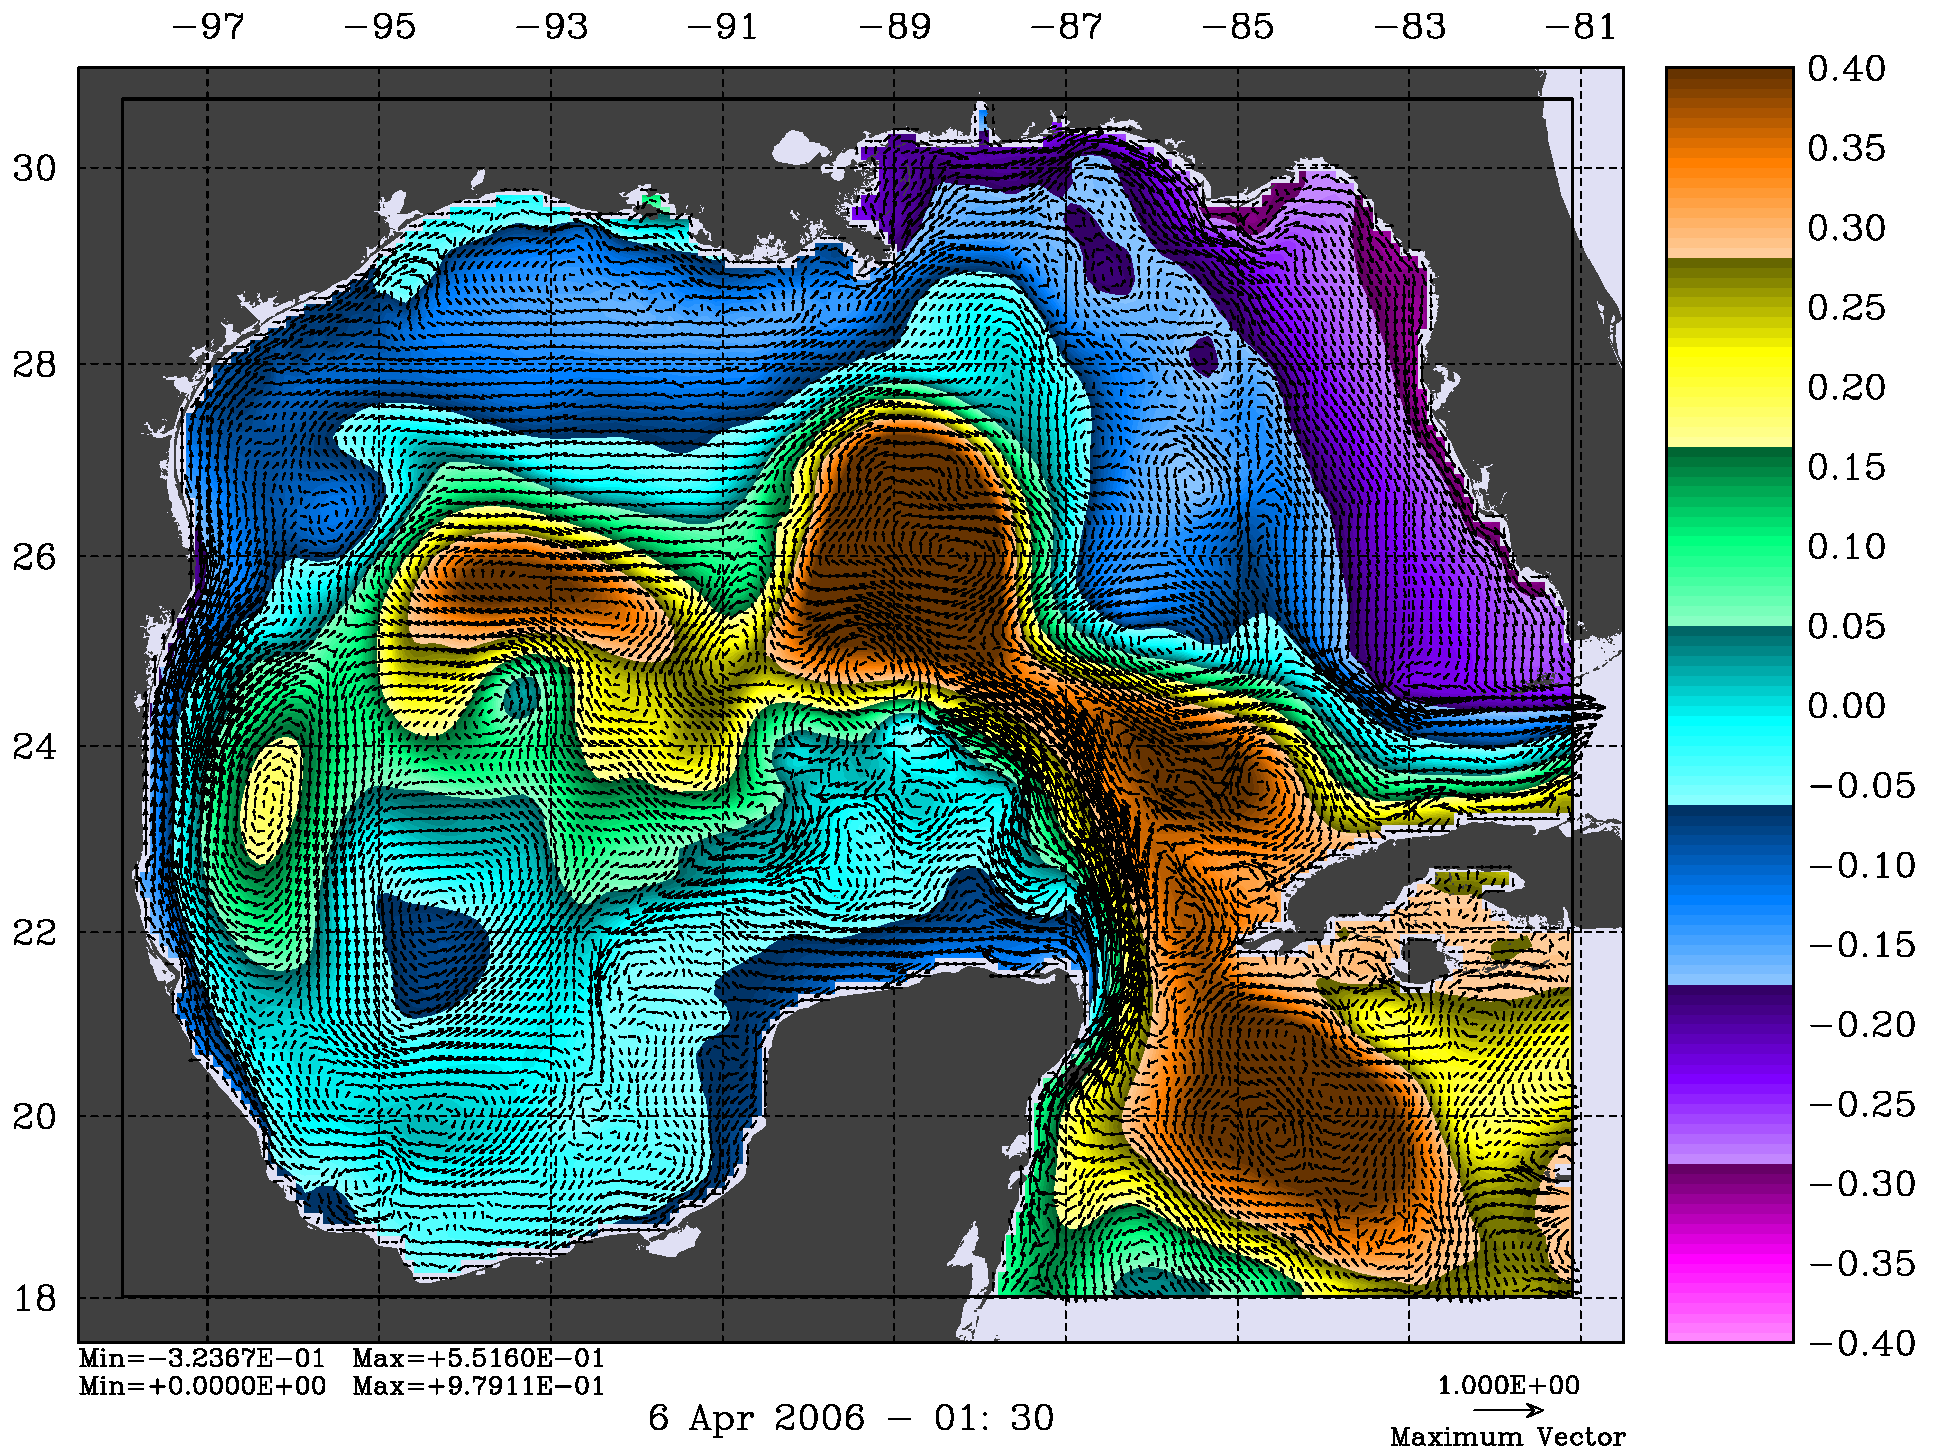
Task: Click the -83 longitude axis label
Action: (1410, 26)
